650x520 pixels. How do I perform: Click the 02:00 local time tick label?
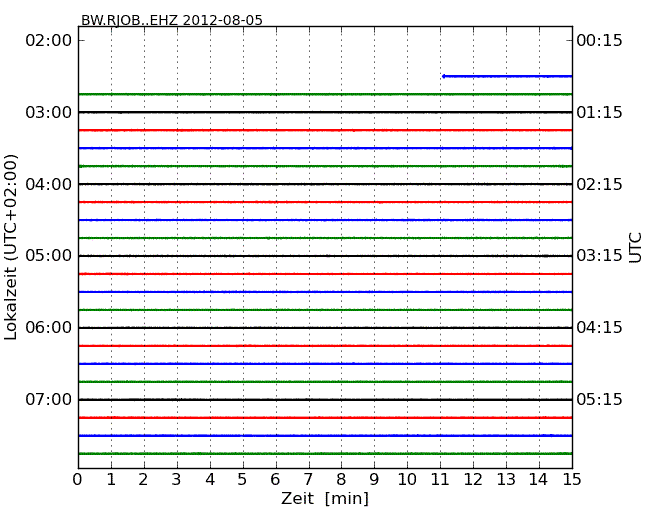tap(49, 41)
